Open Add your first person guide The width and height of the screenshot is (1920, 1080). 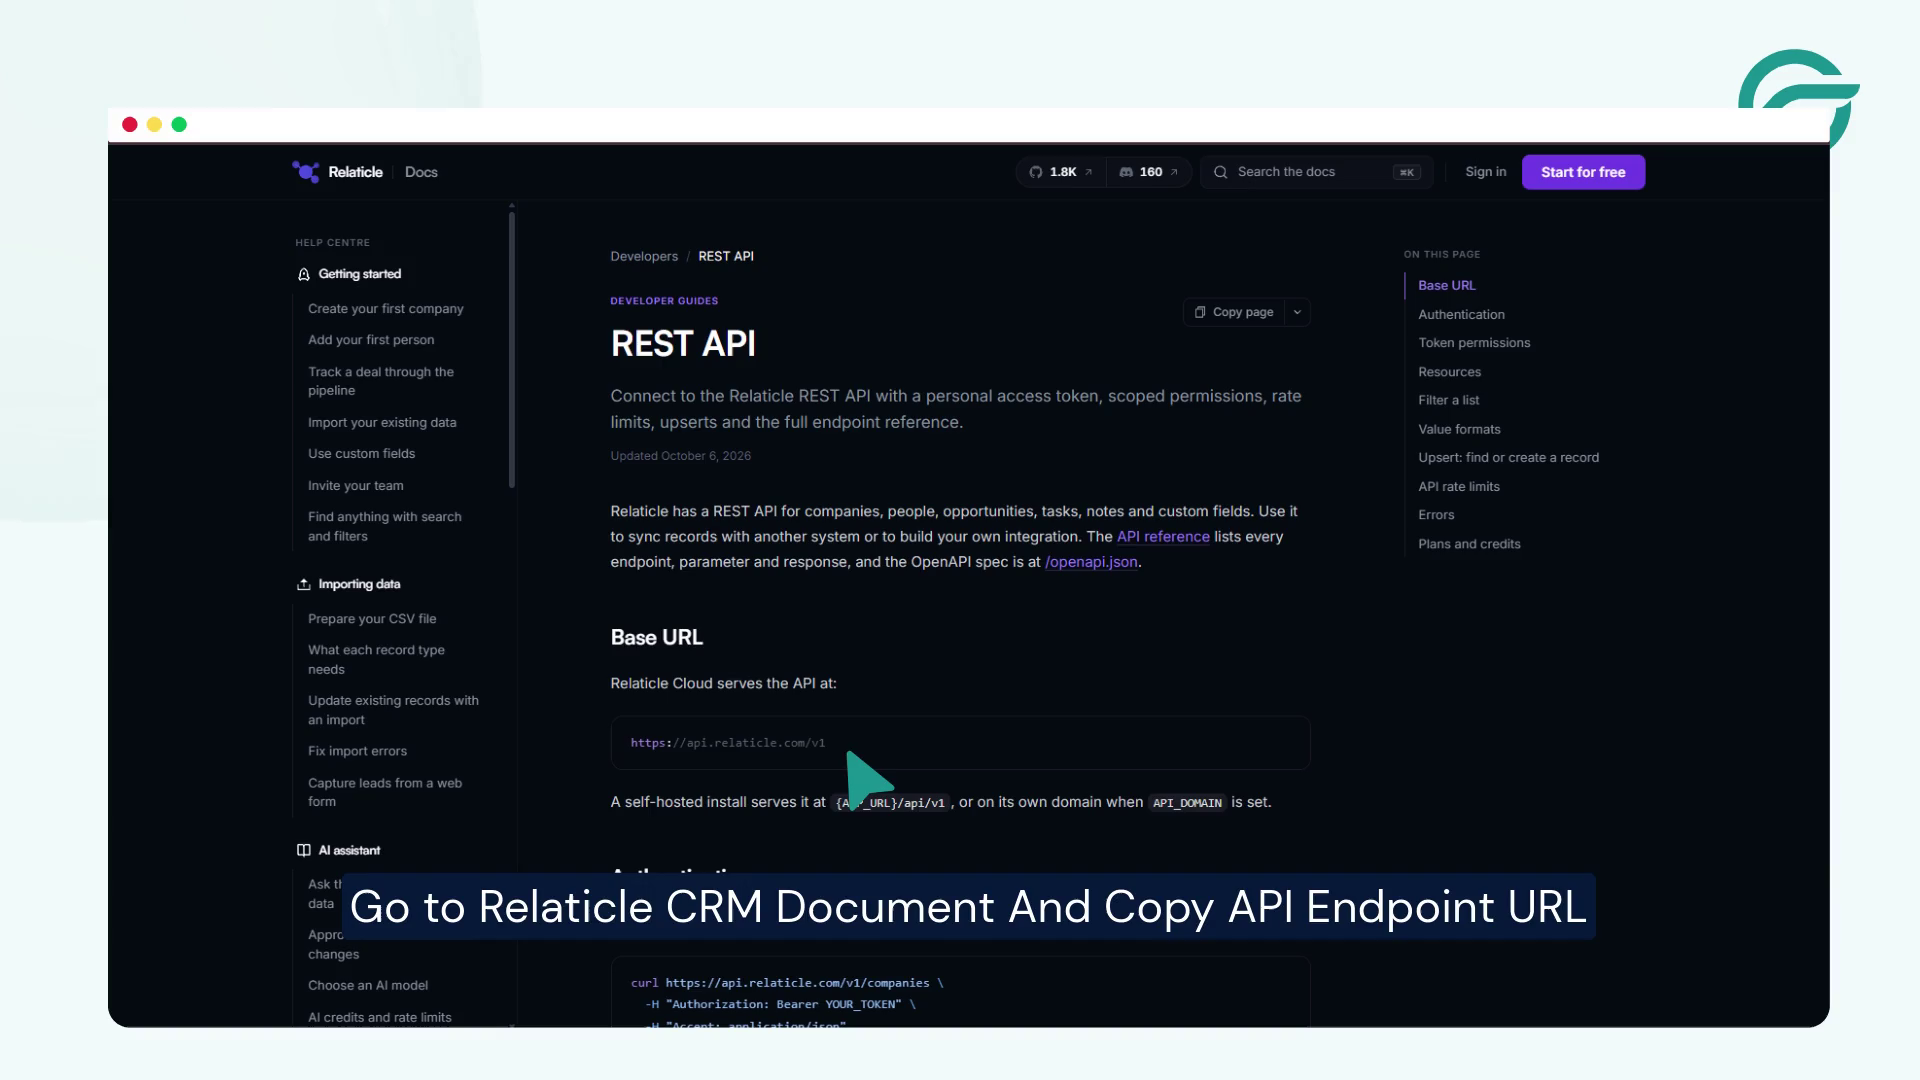coord(371,340)
